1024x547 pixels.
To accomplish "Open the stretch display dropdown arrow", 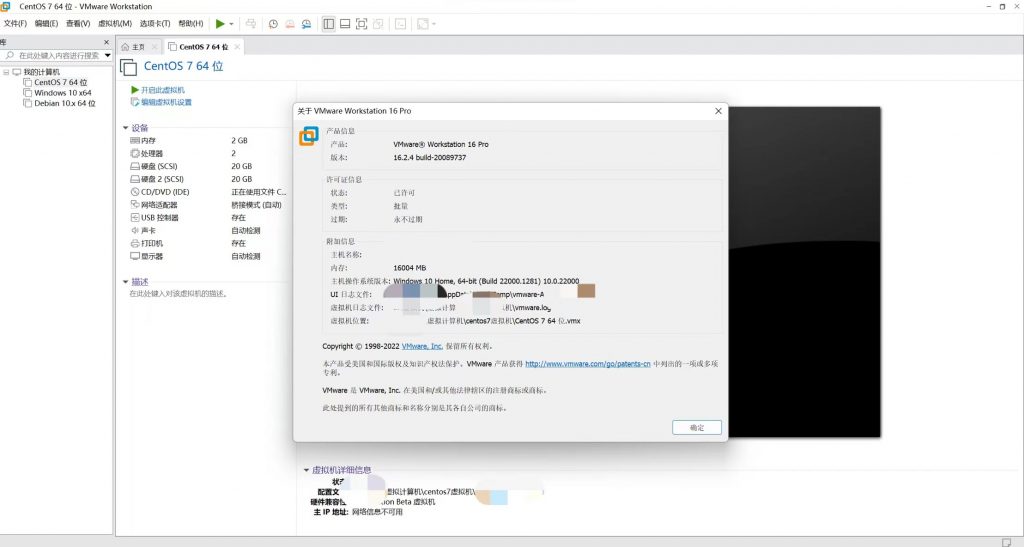I will tap(434, 24).
